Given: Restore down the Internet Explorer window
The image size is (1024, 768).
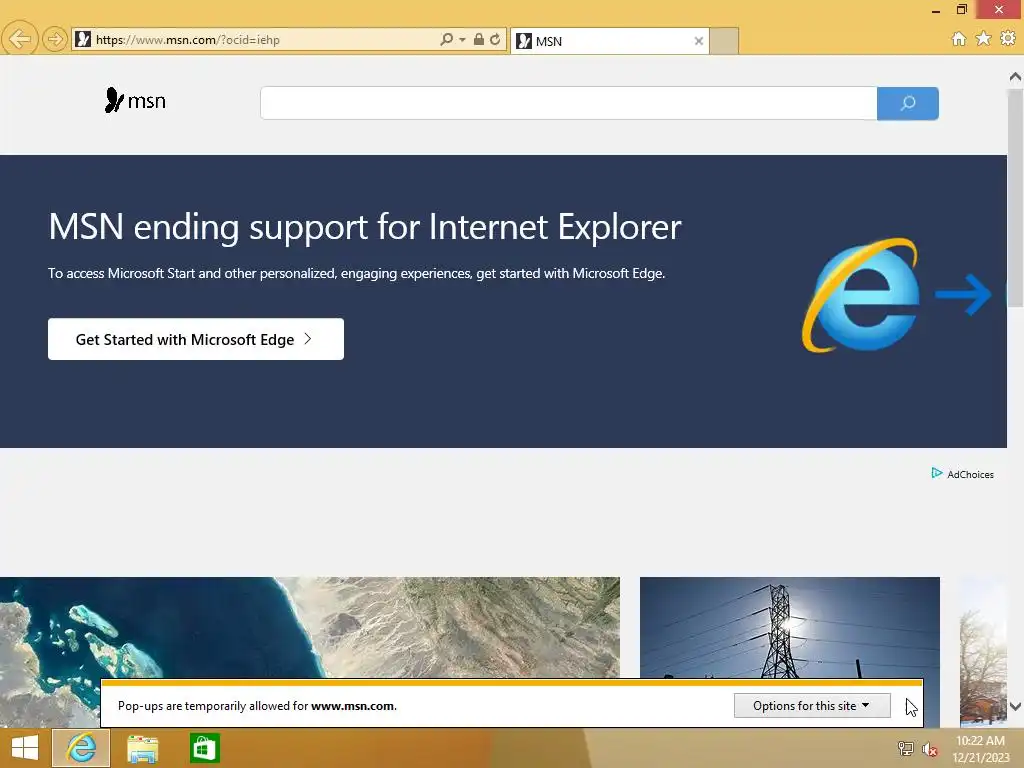Looking at the screenshot, I should pos(961,9).
